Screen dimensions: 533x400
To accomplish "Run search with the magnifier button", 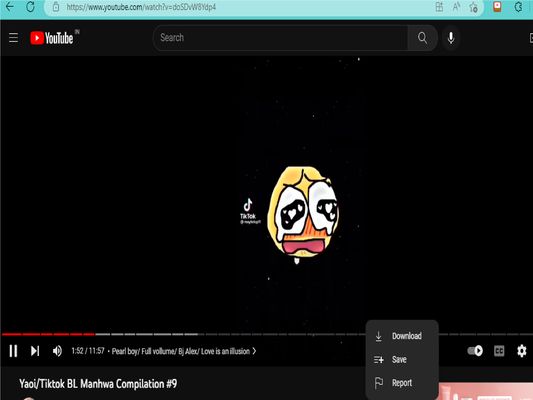I will coord(422,38).
